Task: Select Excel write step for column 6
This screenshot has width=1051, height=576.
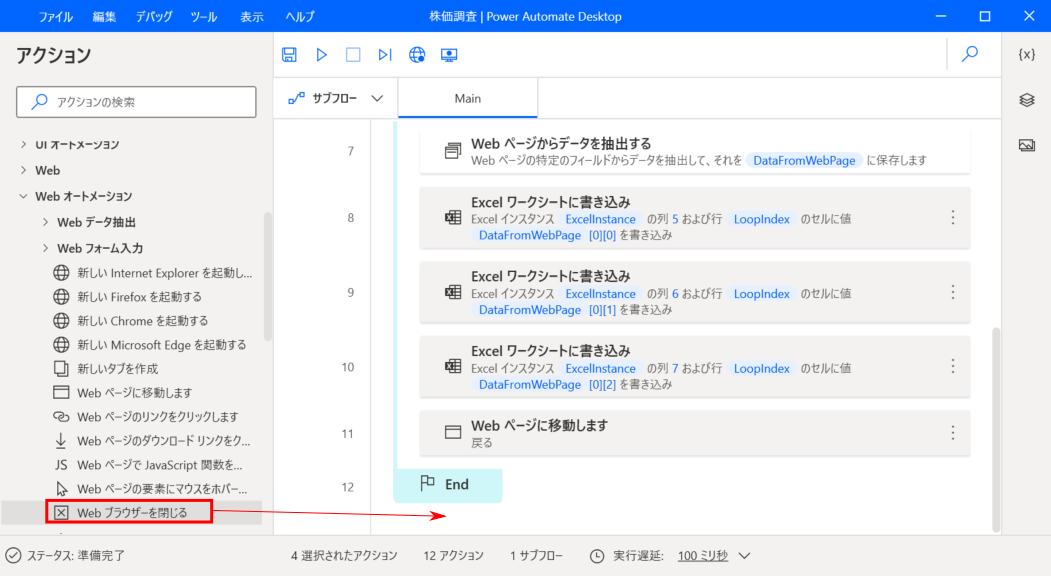Action: 694,292
